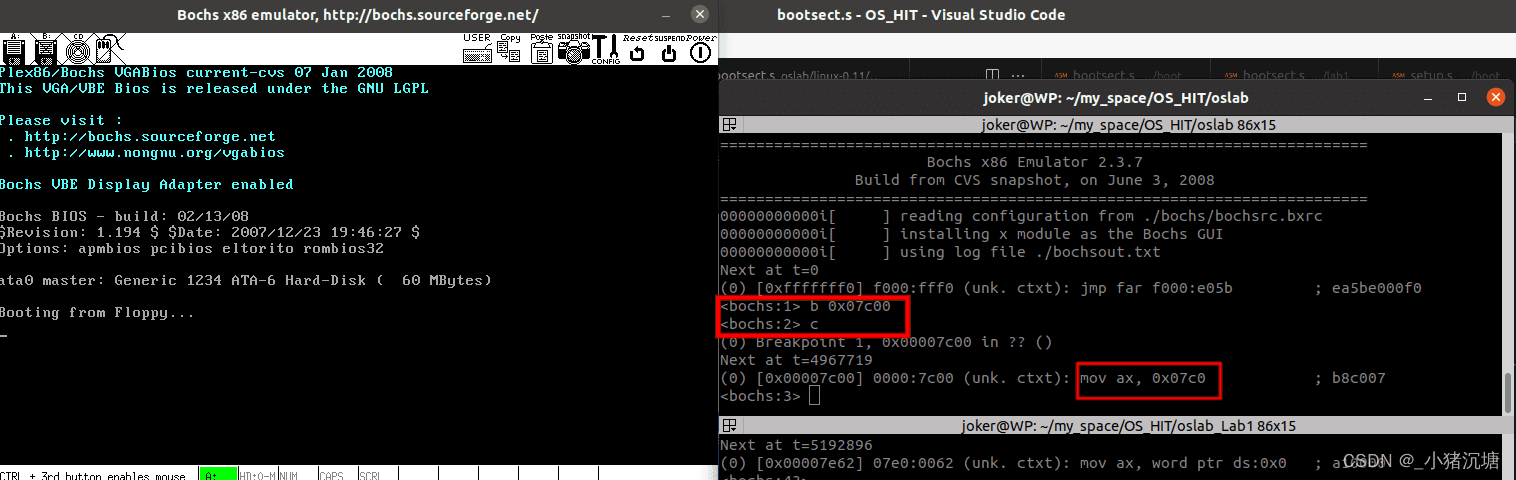Click 'Booting from Floppy...' text in Bochs
The width and height of the screenshot is (1516, 480).
tap(97, 313)
